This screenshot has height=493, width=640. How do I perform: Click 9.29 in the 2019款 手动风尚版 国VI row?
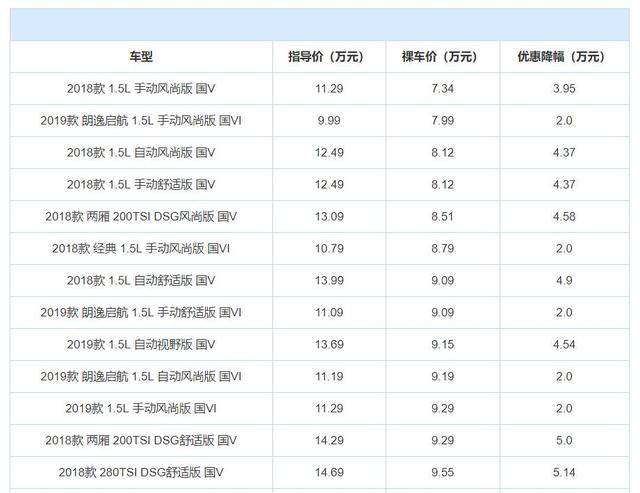click(443, 409)
